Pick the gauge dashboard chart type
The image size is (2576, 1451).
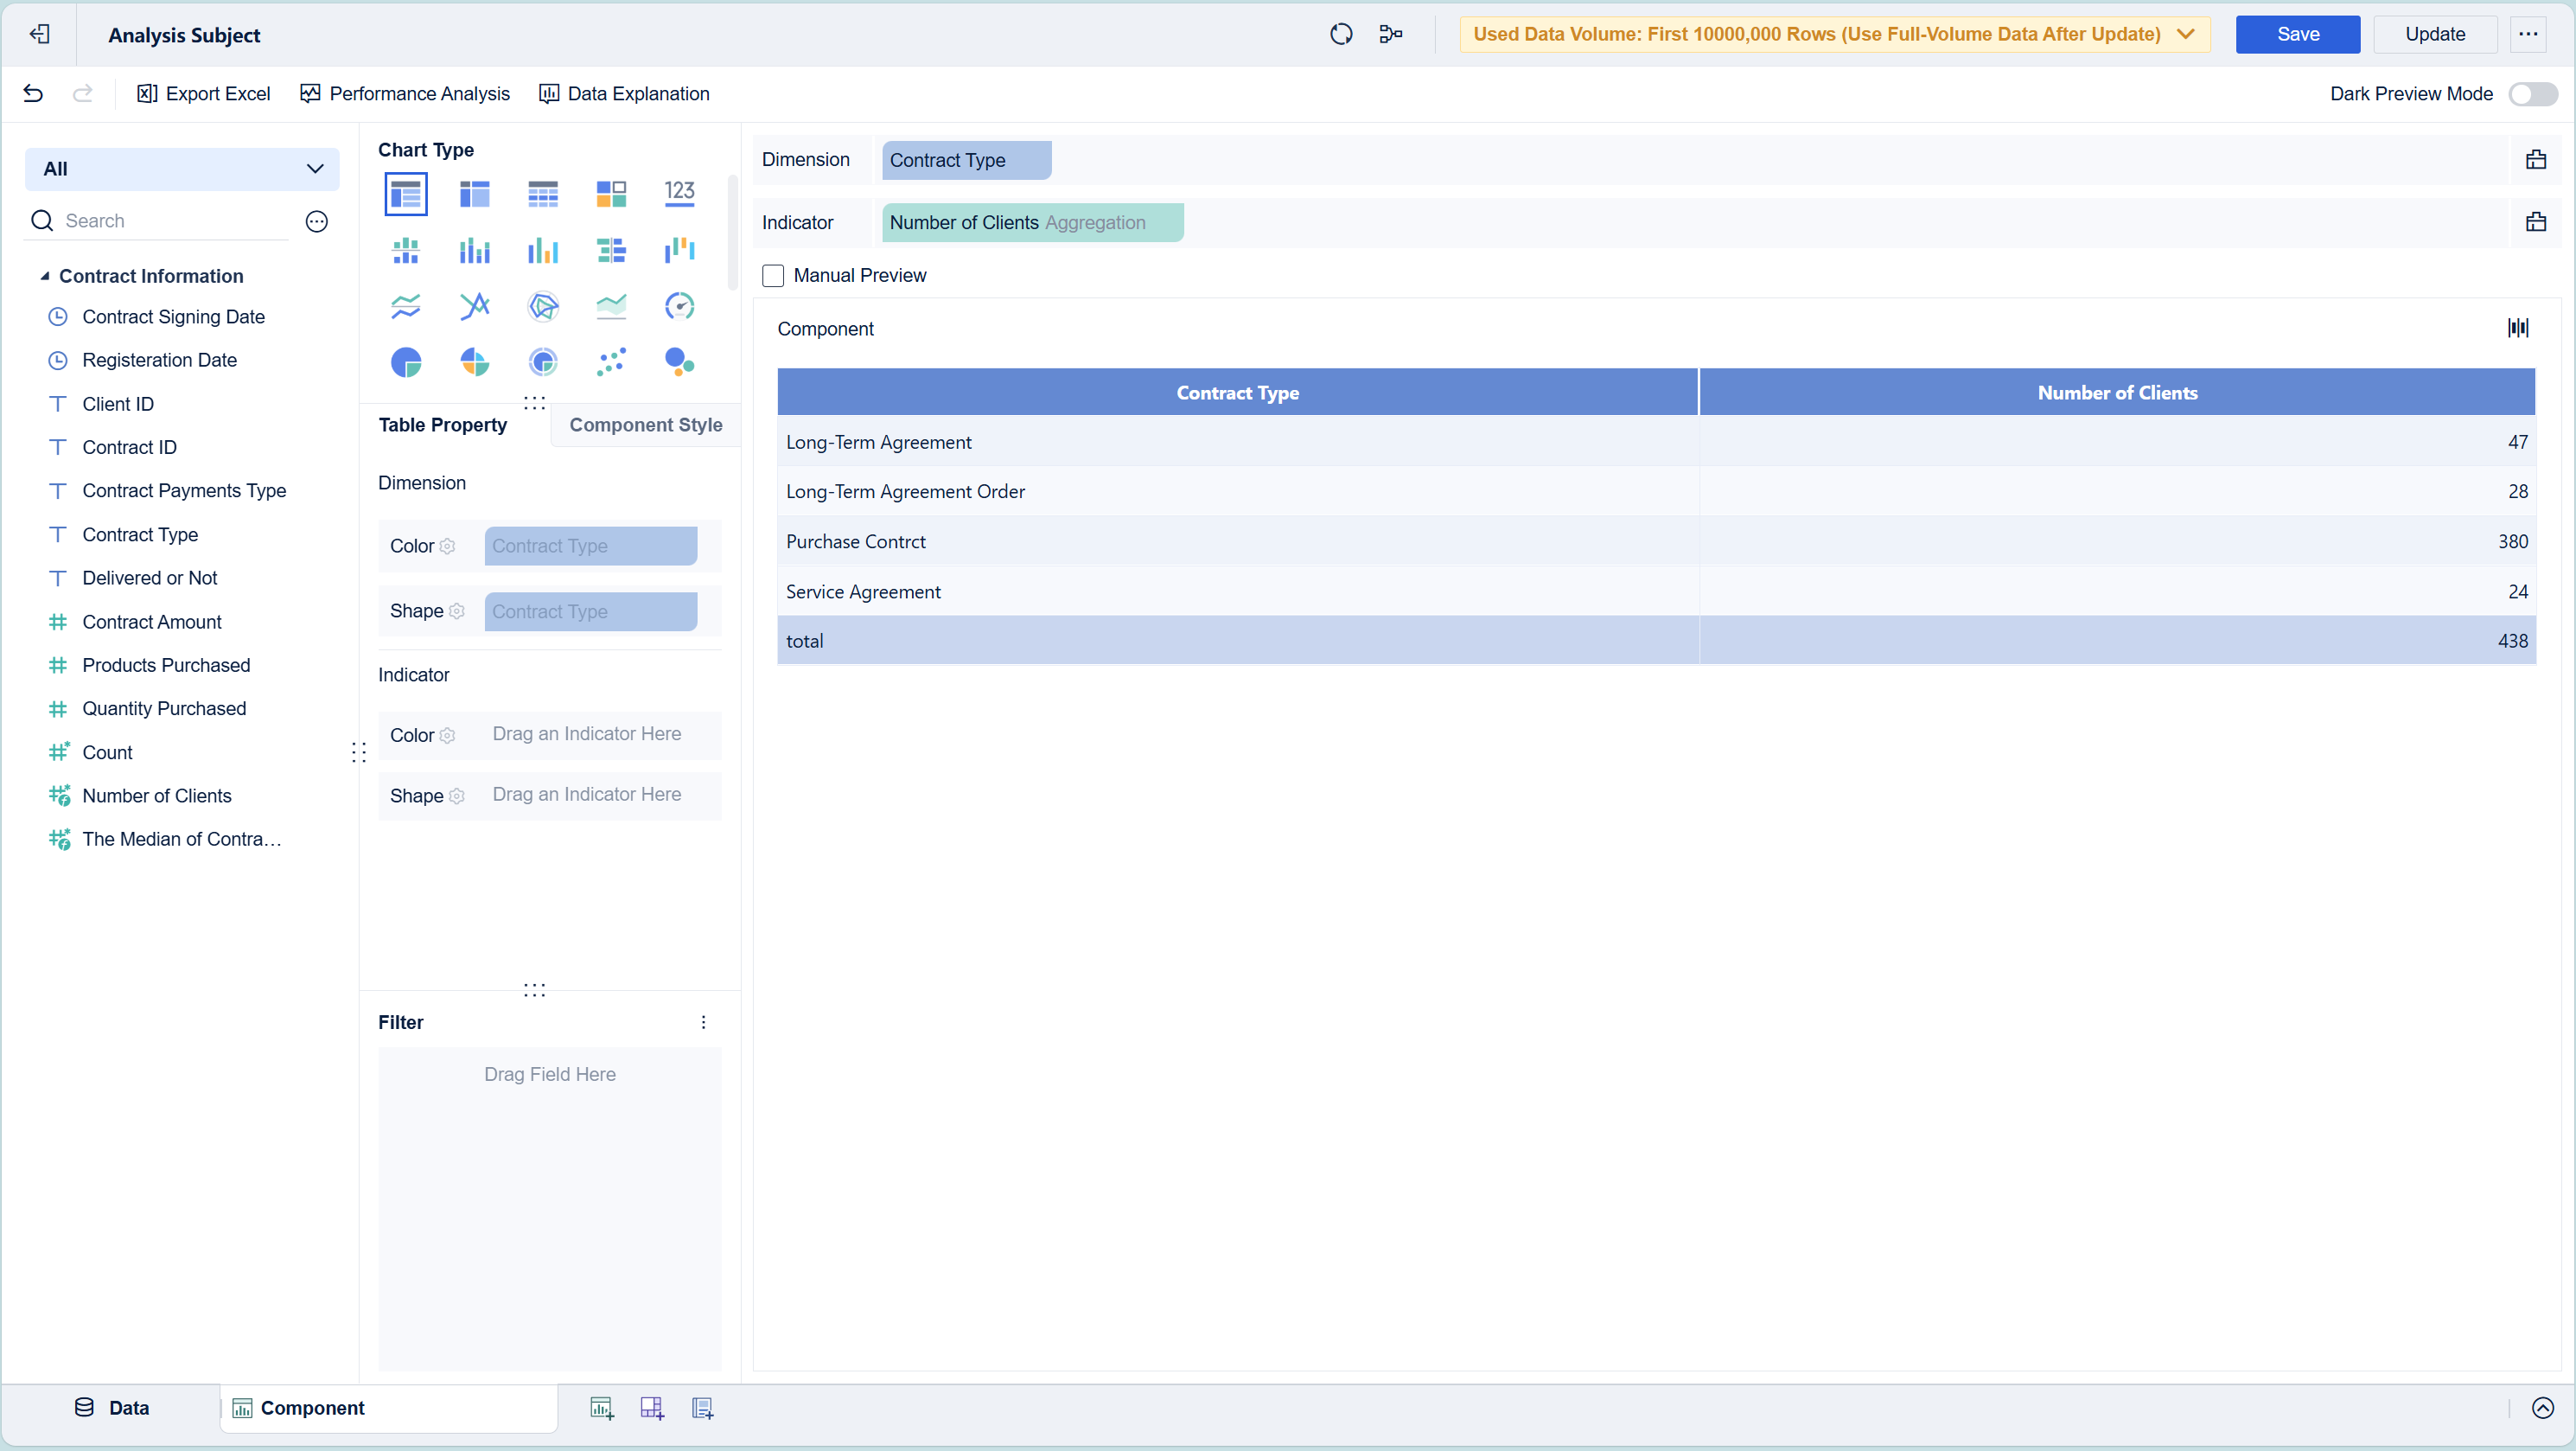click(679, 306)
